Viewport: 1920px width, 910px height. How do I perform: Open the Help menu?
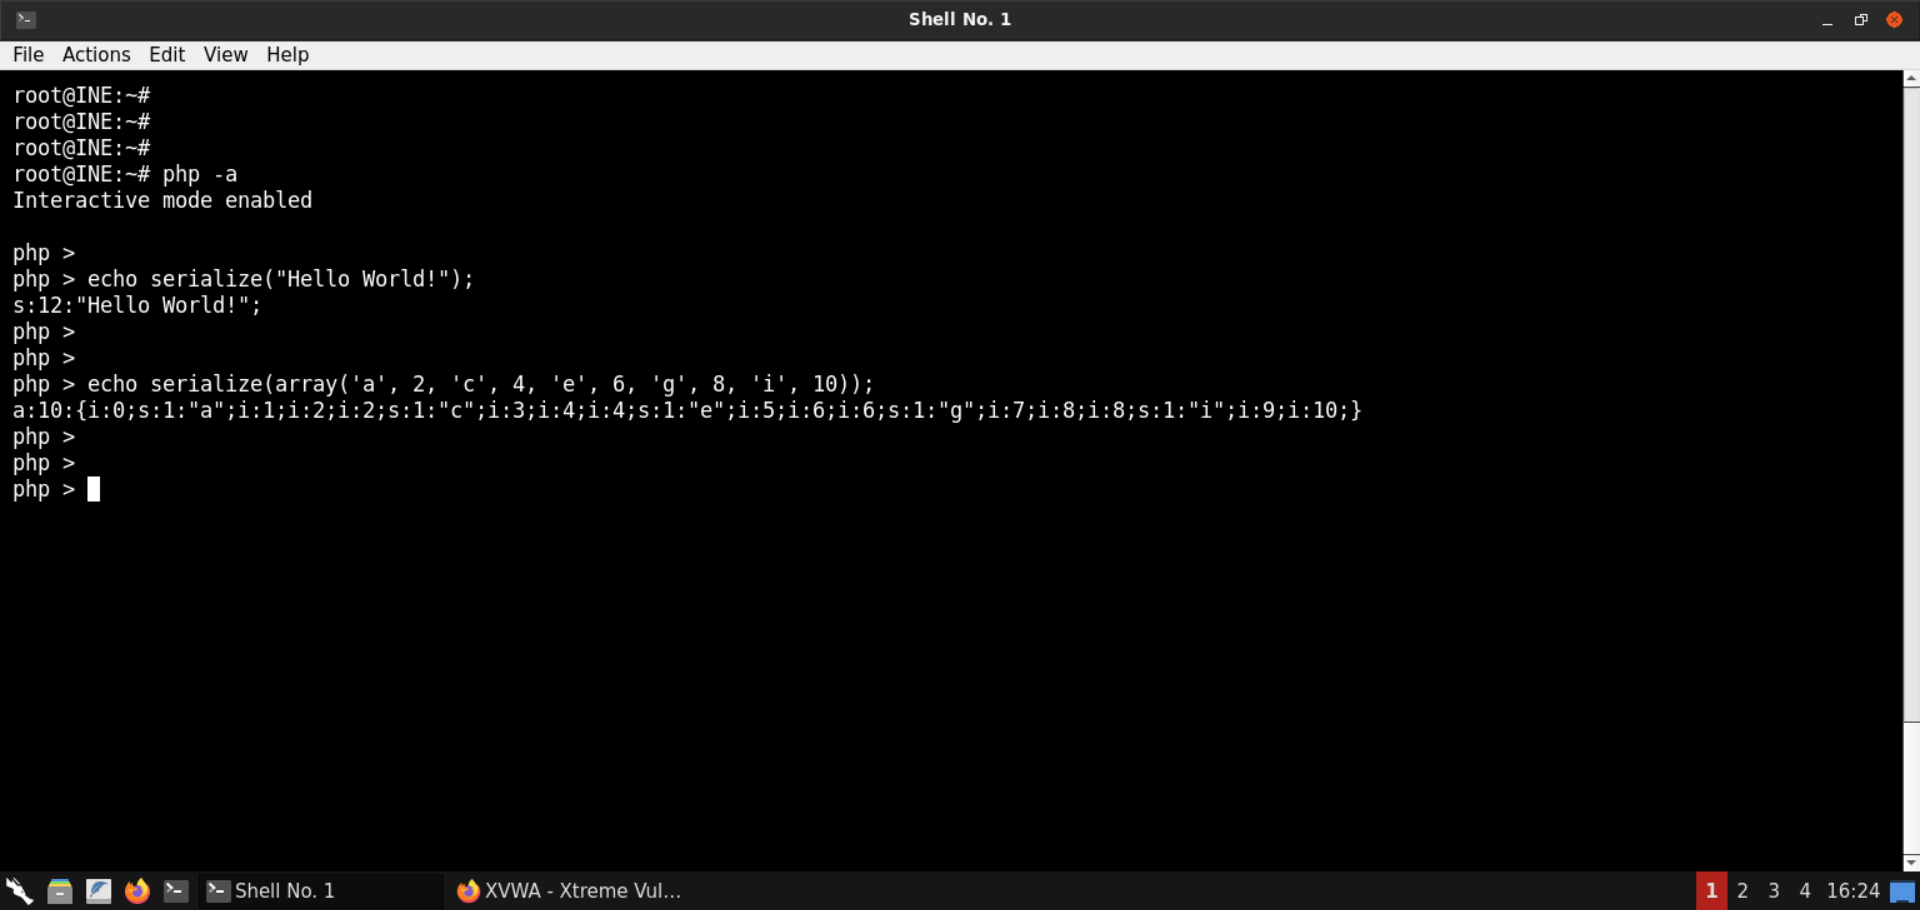click(287, 55)
